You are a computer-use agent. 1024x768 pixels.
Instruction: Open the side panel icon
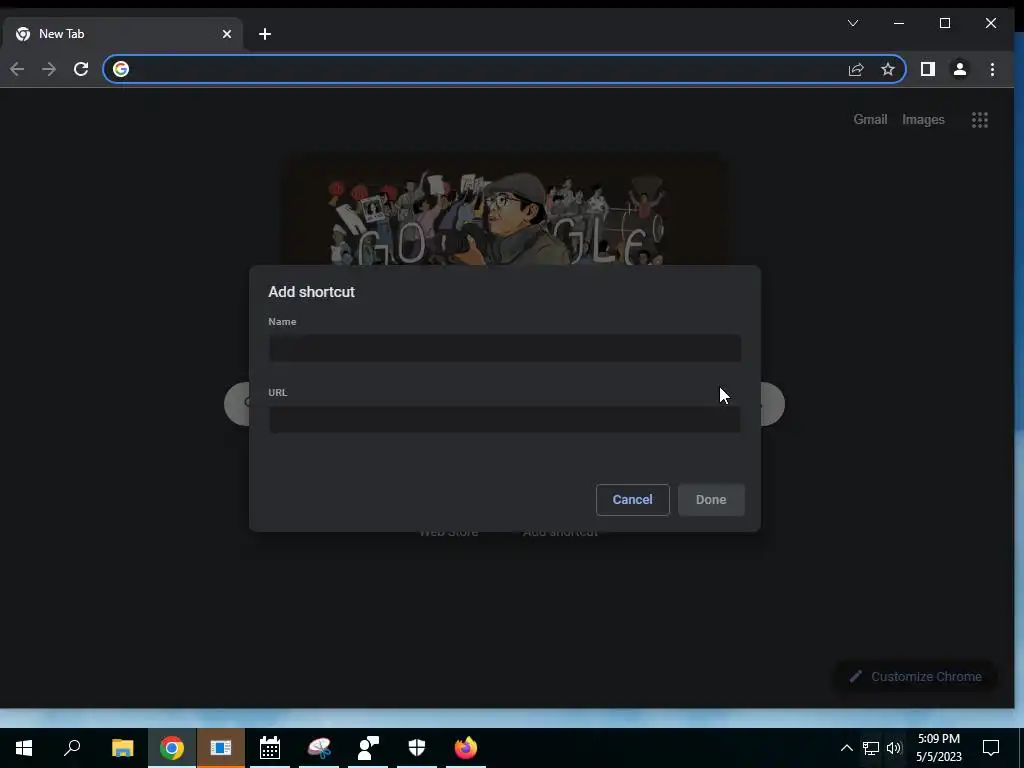(x=927, y=69)
